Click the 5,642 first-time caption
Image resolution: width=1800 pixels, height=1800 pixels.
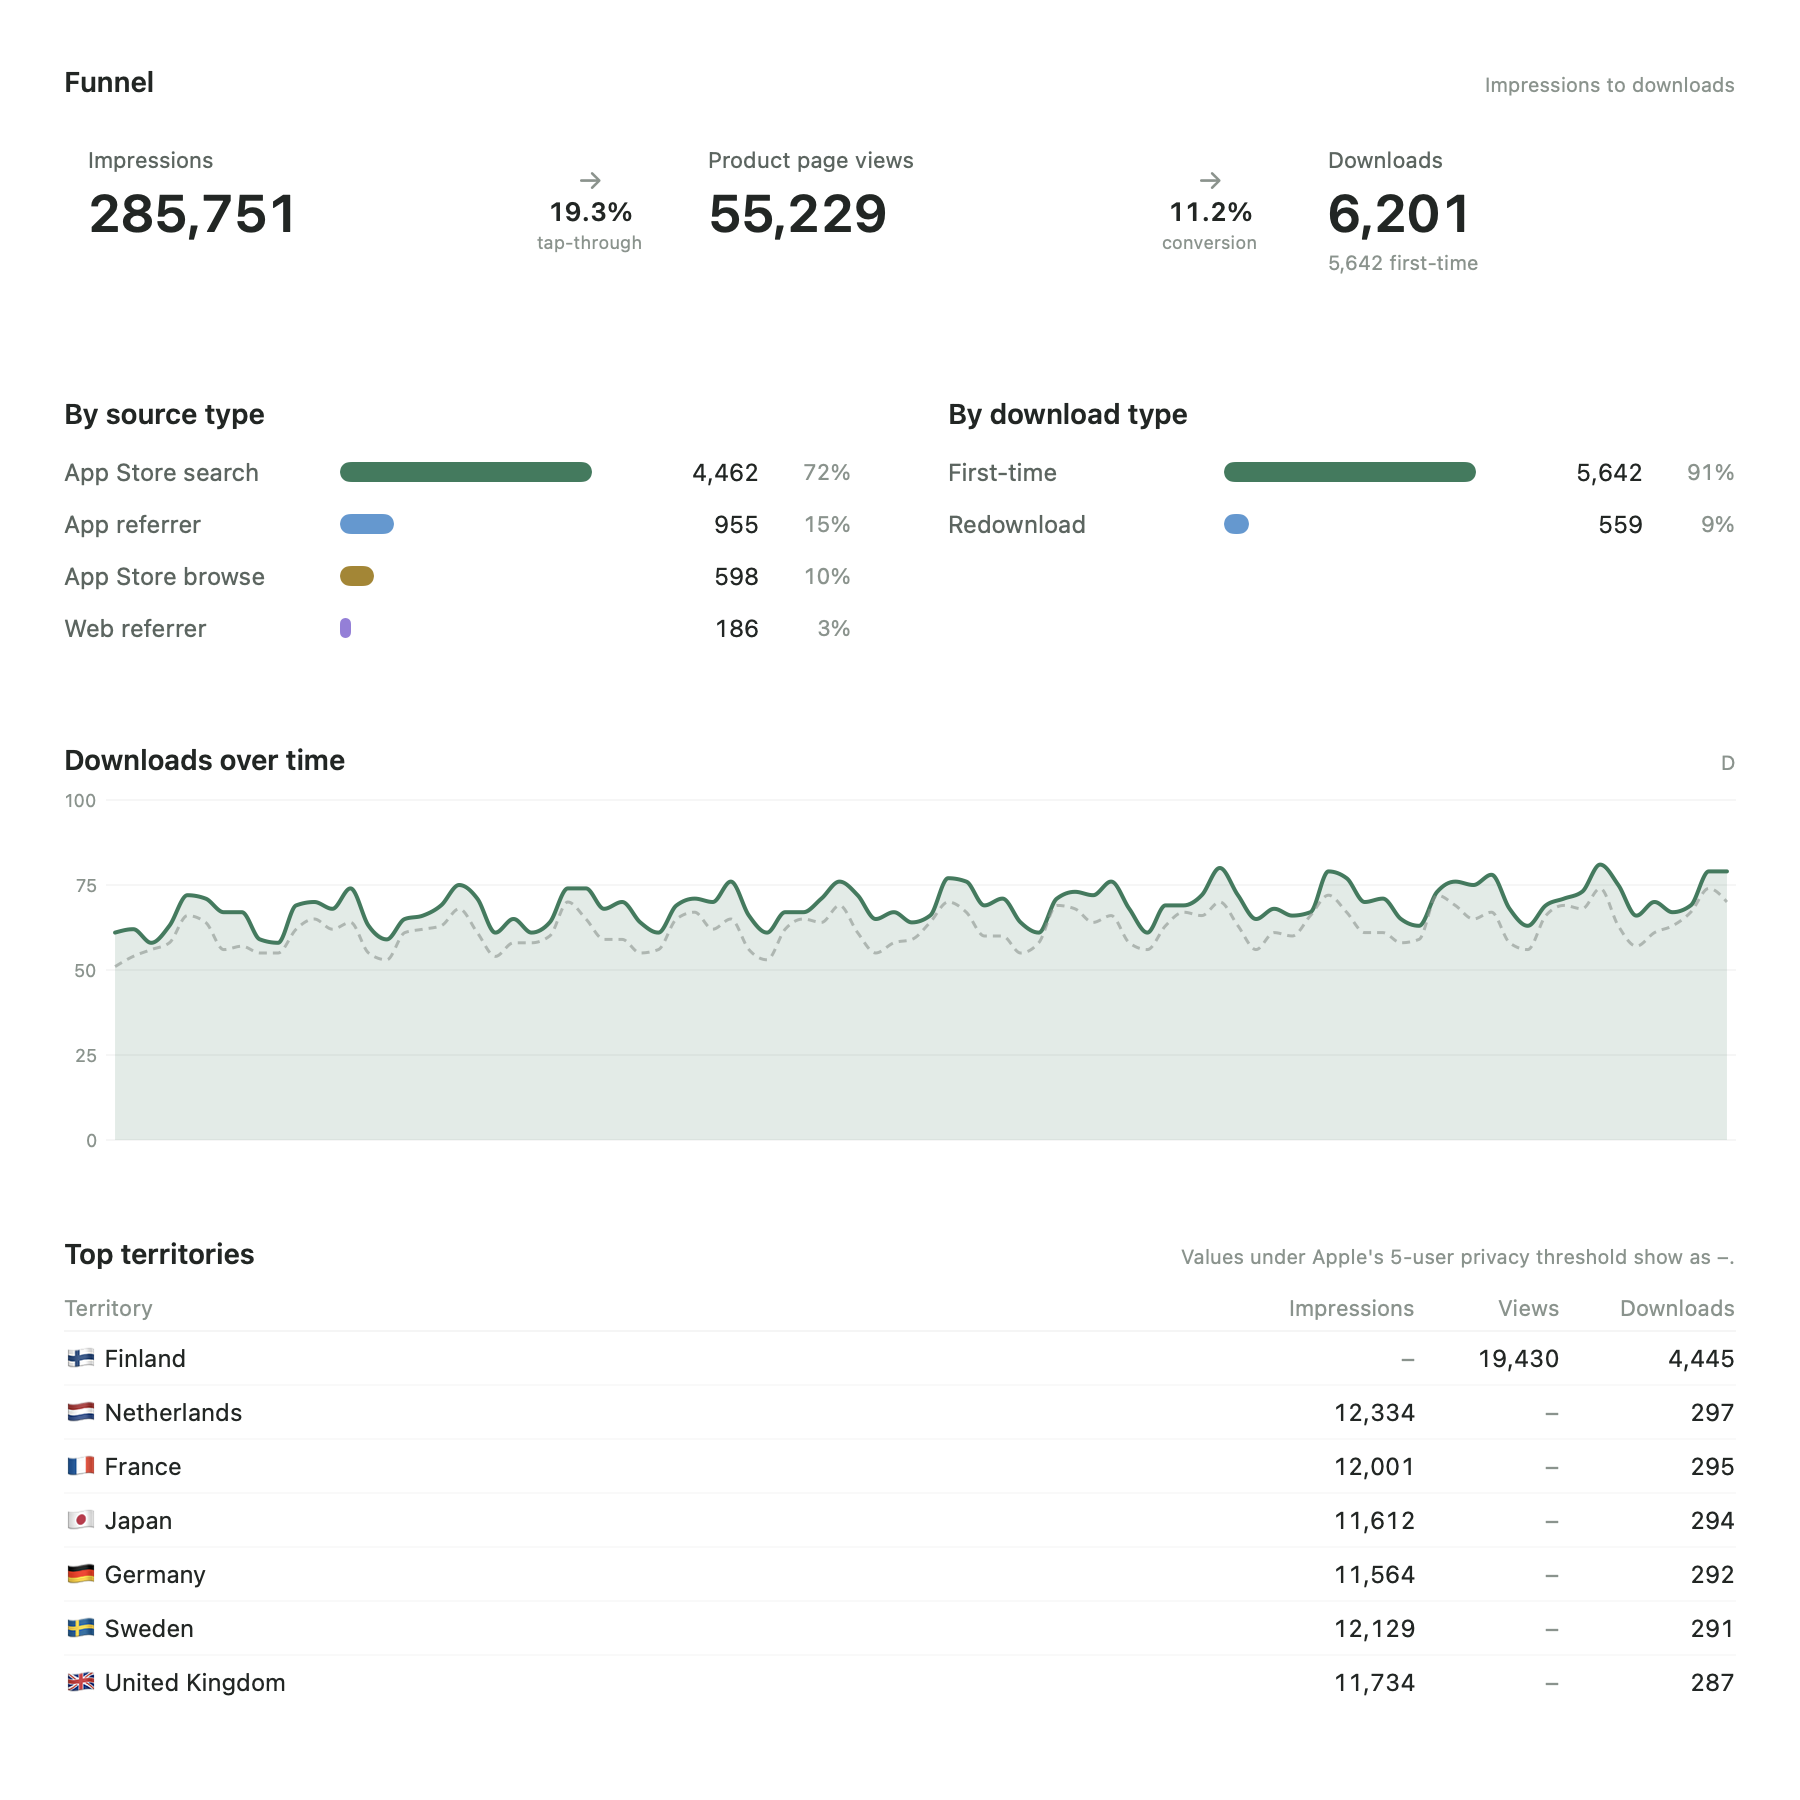point(1403,263)
